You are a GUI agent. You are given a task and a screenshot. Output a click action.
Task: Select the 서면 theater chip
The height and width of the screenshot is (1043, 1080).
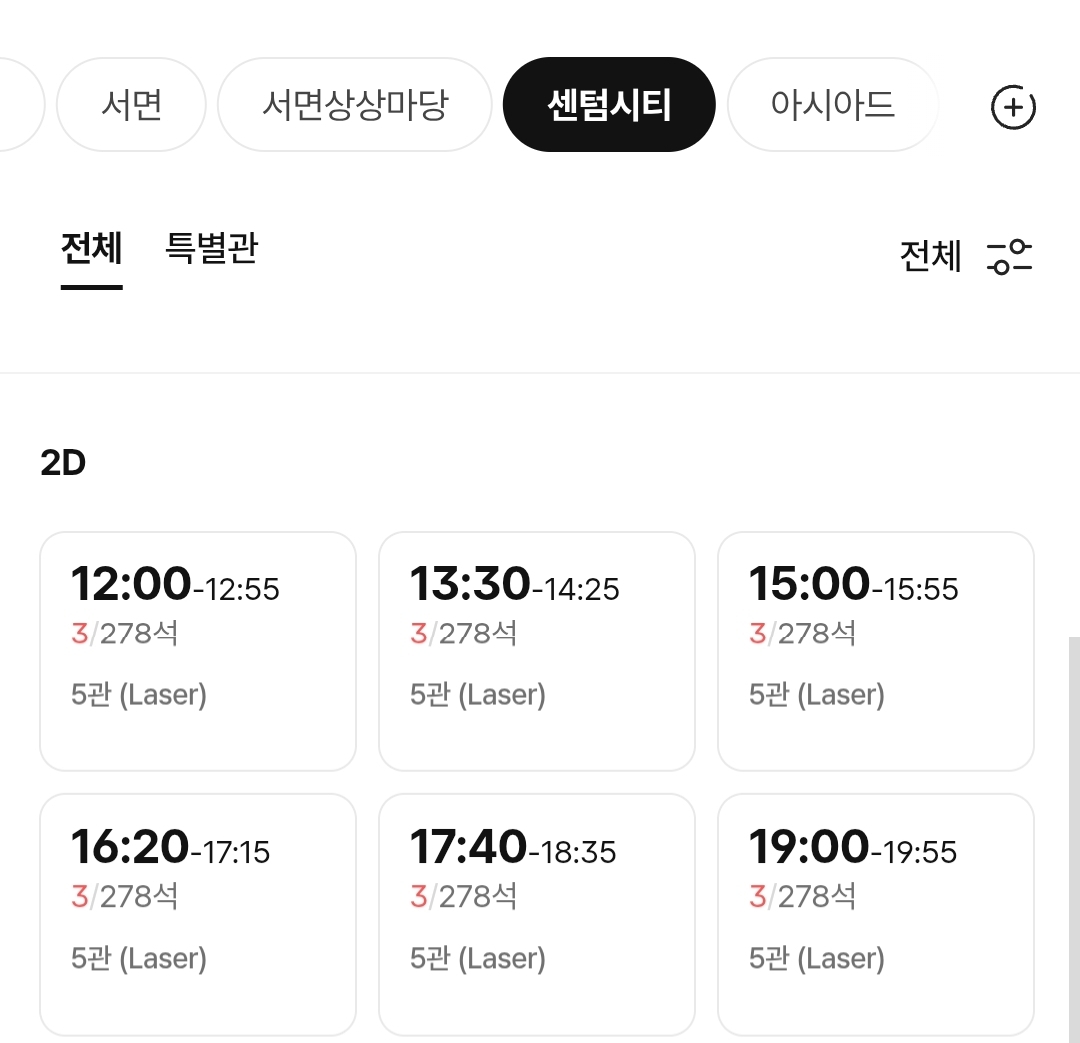(131, 105)
